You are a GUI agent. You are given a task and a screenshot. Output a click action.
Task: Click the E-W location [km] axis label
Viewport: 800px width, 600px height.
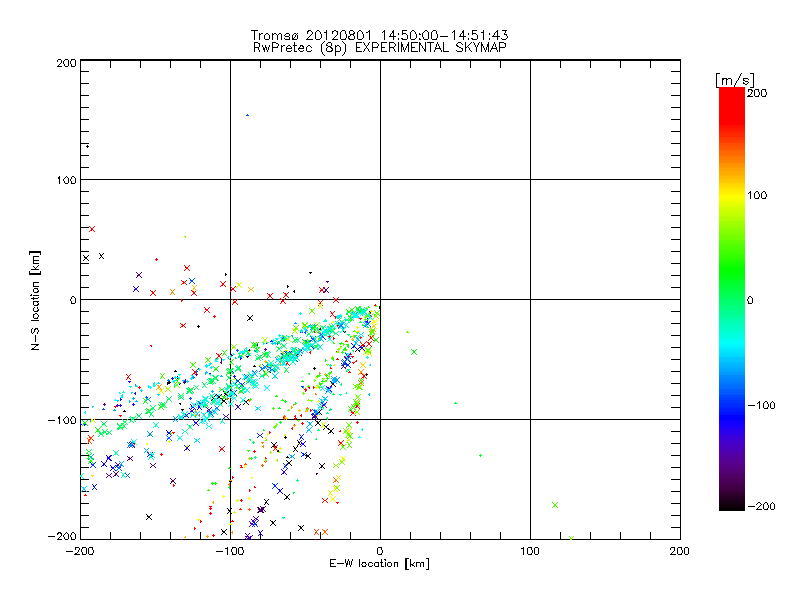click(x=379, y=564)
